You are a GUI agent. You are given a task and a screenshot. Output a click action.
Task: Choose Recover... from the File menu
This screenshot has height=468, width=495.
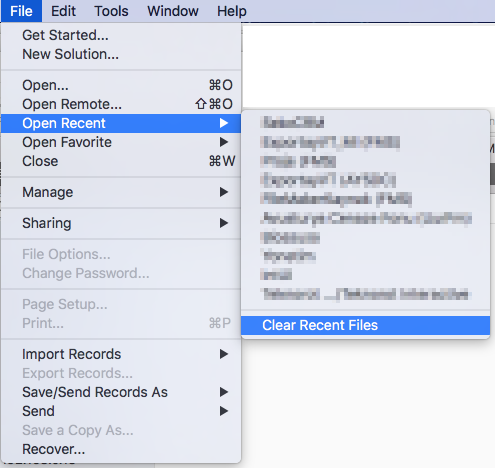coord(121,449)
